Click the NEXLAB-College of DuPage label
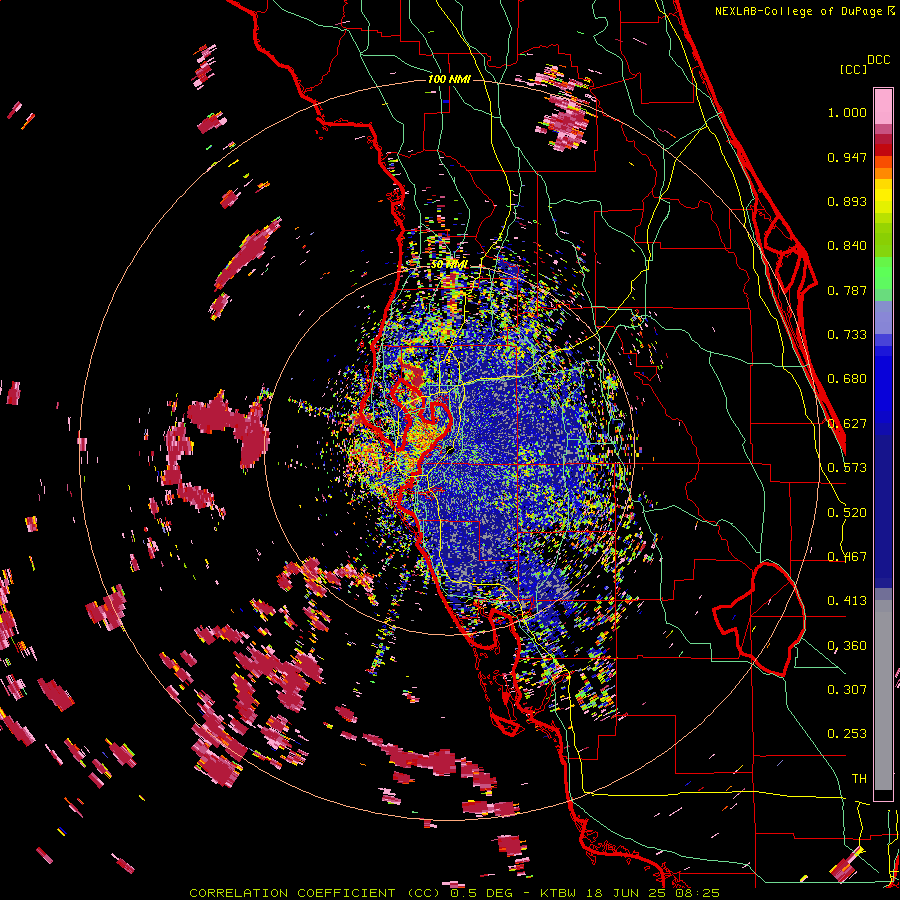This screenshot has height=900, width=900. tap(798, 11)
